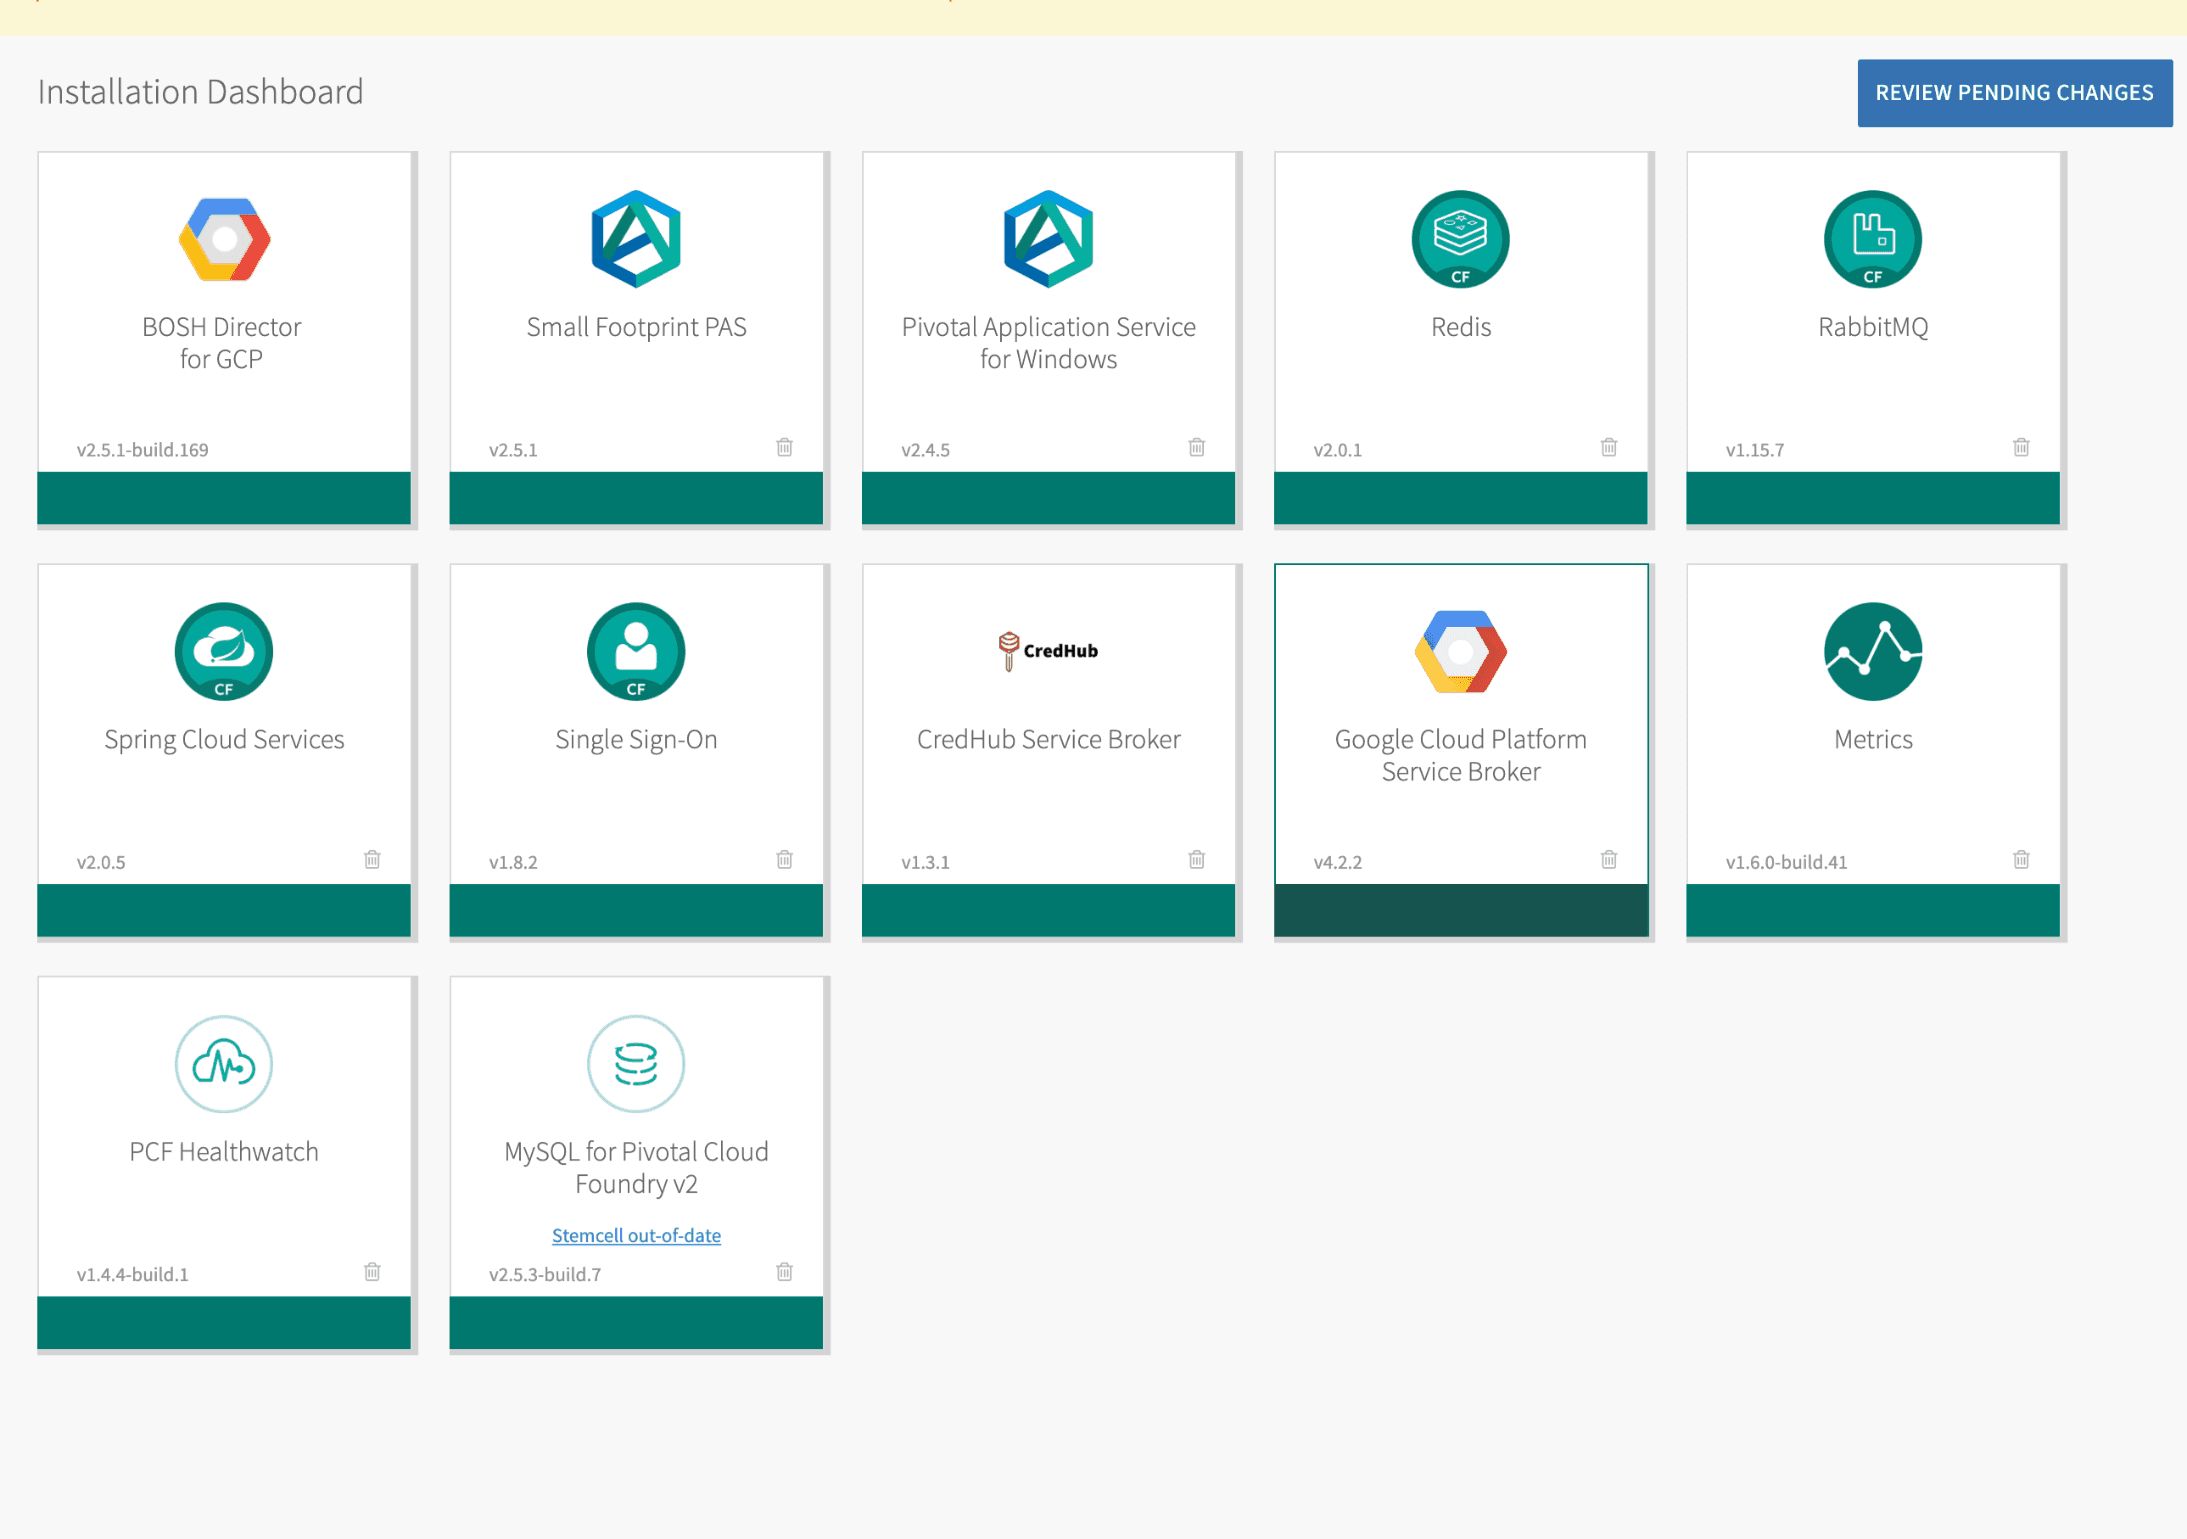Open the RabbitMQ tile icon
The height and width of the screenshot is (1539, 2187).
pos(1872,239)
